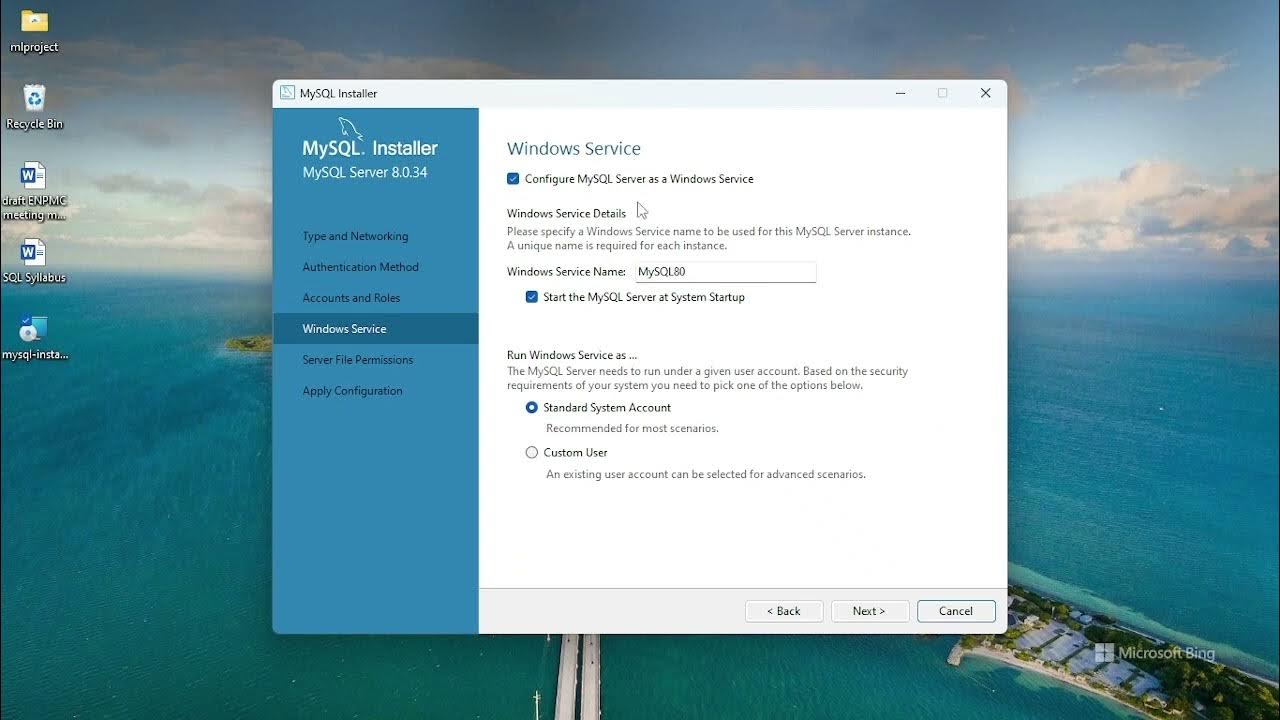Click the Cancel button
Viewport: 1280px width, 720px height.
(956, 611)
